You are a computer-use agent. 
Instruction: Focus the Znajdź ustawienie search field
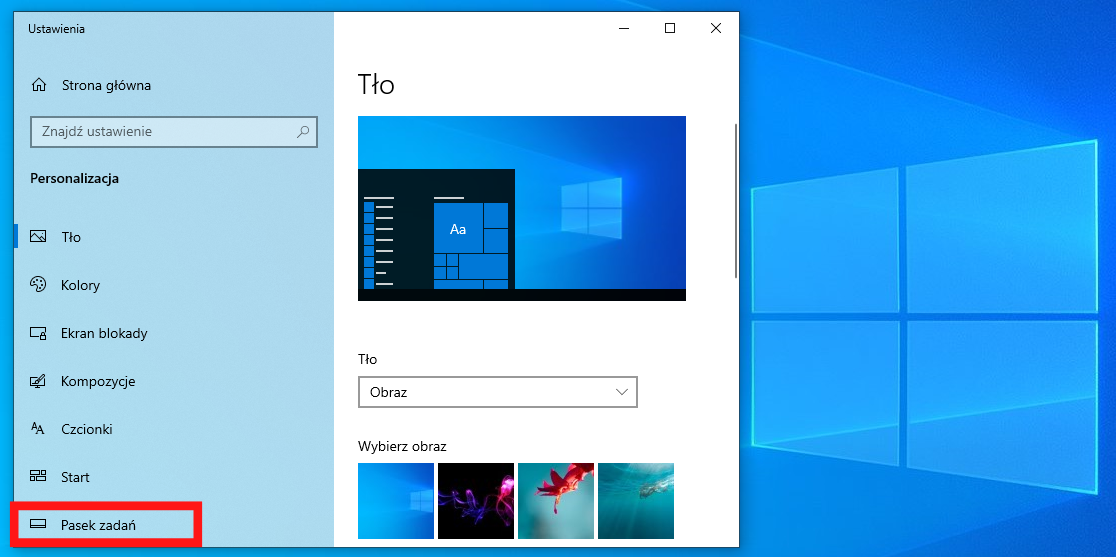(x=174, y=132)
